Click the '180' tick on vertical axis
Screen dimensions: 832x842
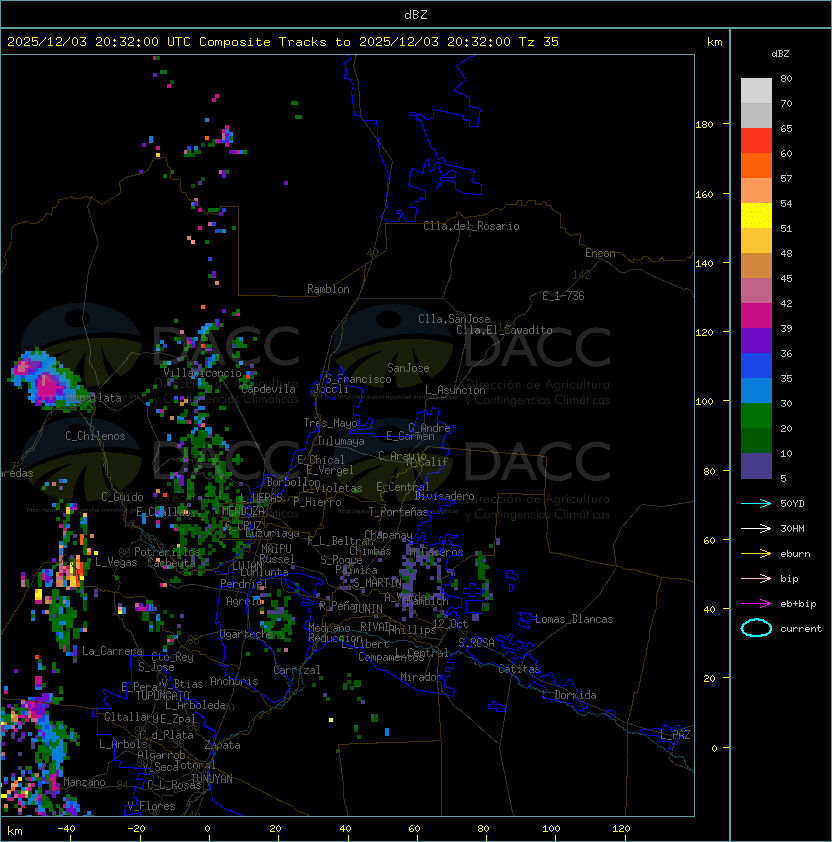click(x=704, y=125)
